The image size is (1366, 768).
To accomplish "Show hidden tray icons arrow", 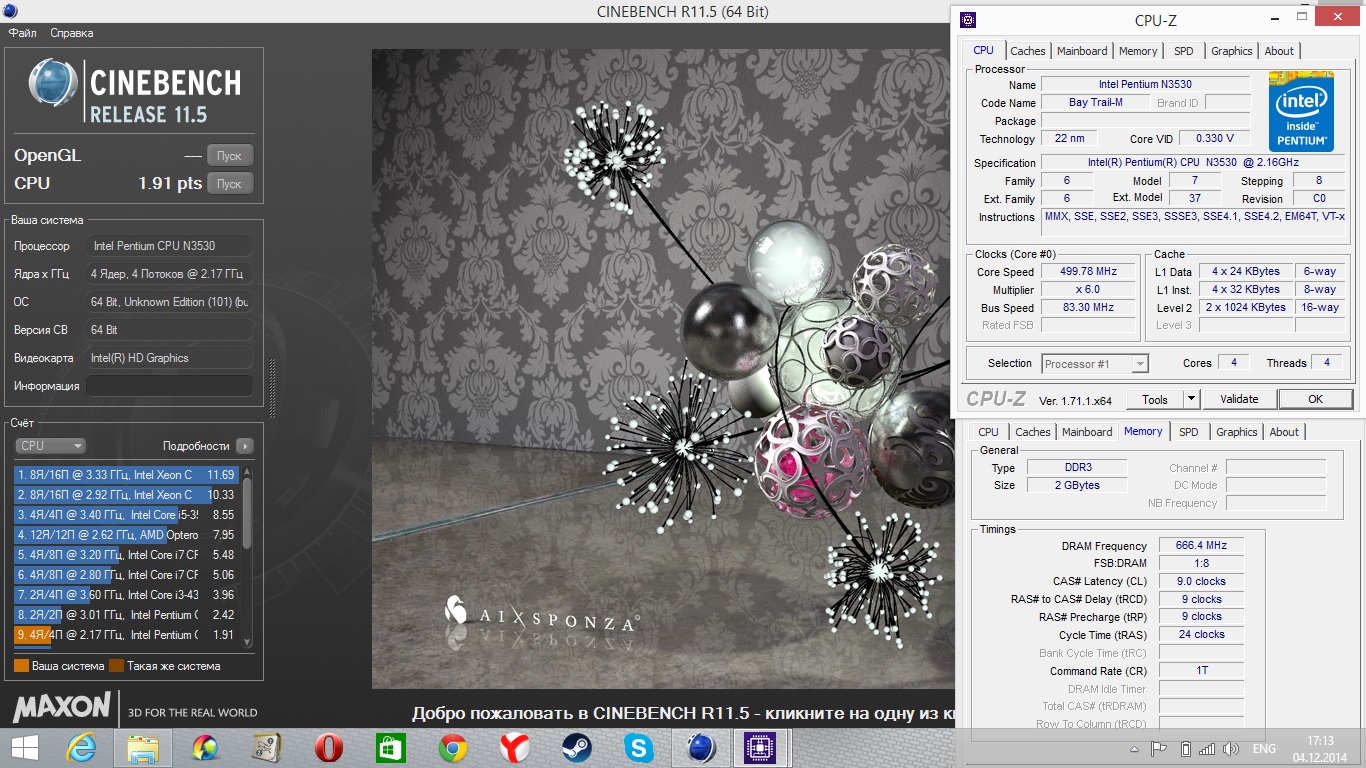I will pyautogui.click(x=1136, y=748).
